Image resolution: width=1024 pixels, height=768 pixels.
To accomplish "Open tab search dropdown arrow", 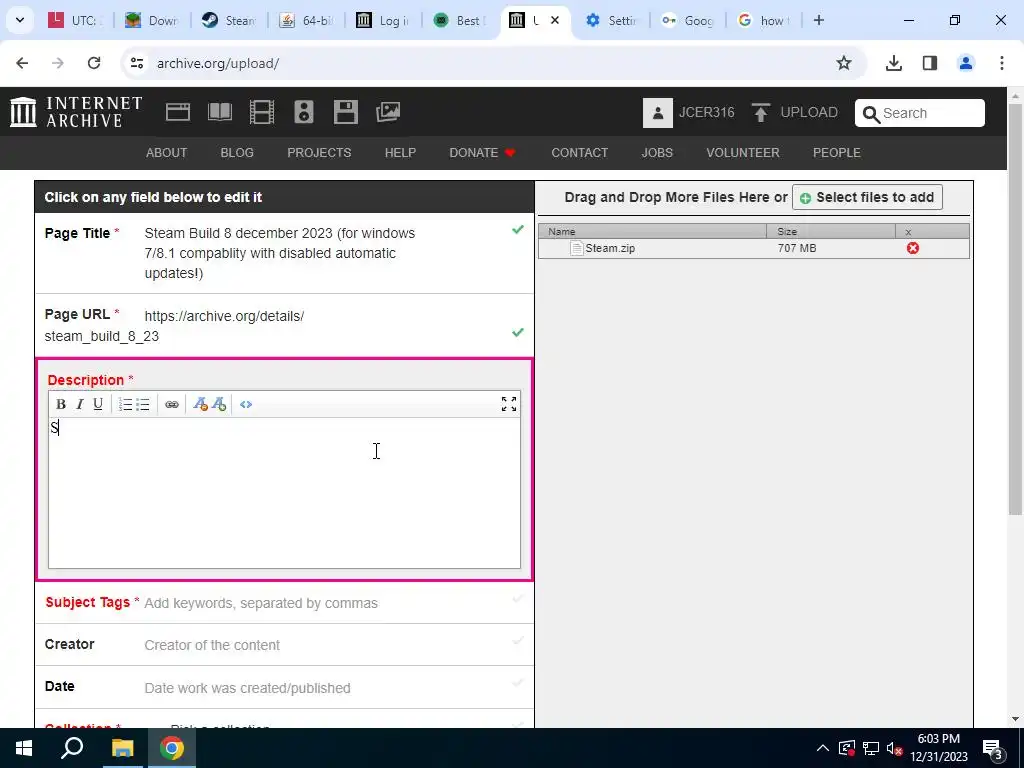I will coord(20,20).
